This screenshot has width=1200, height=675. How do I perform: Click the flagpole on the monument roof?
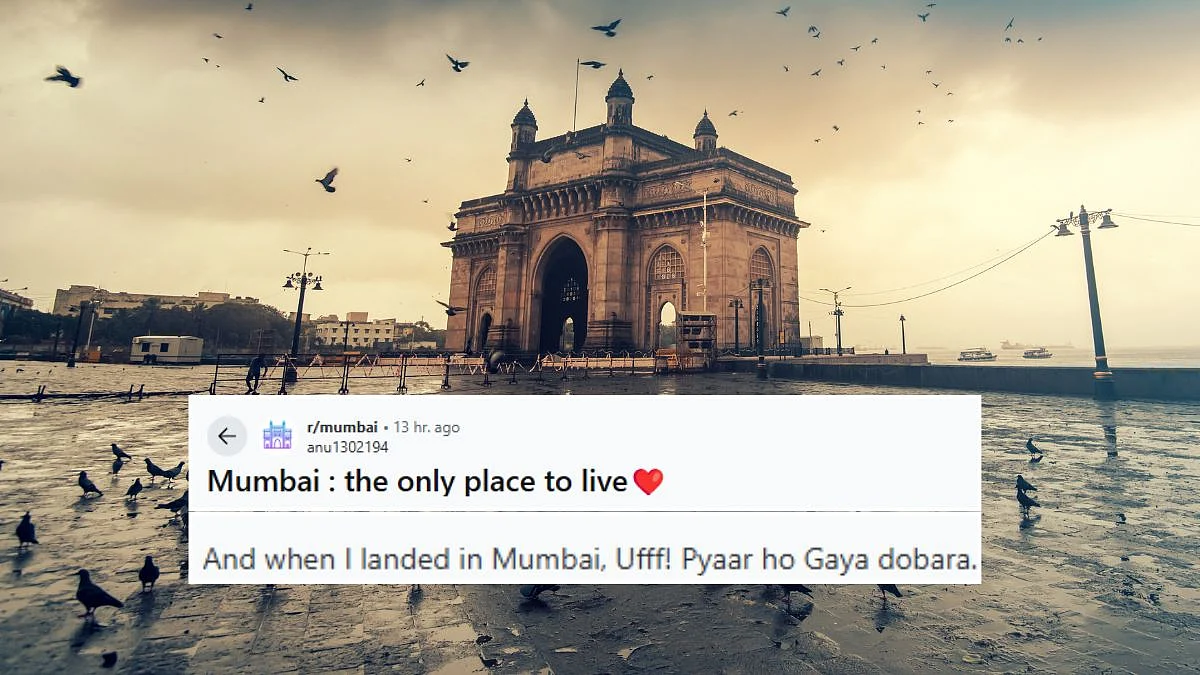click(x=576, y=96)
